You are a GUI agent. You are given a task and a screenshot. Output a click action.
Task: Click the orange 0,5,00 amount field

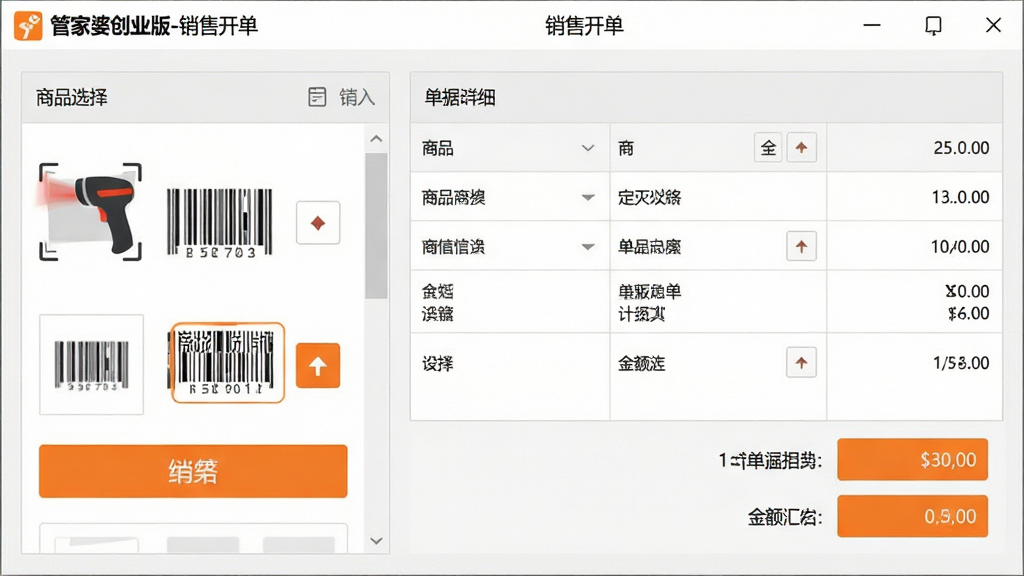[x=912, y=517]
